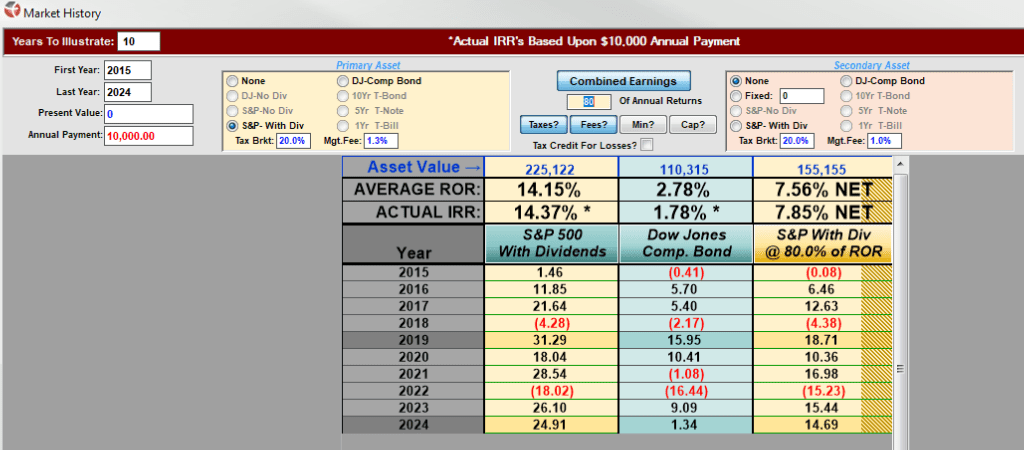
Task: Click the table vertical scrollbar thumb
Action: click(899, 370)
